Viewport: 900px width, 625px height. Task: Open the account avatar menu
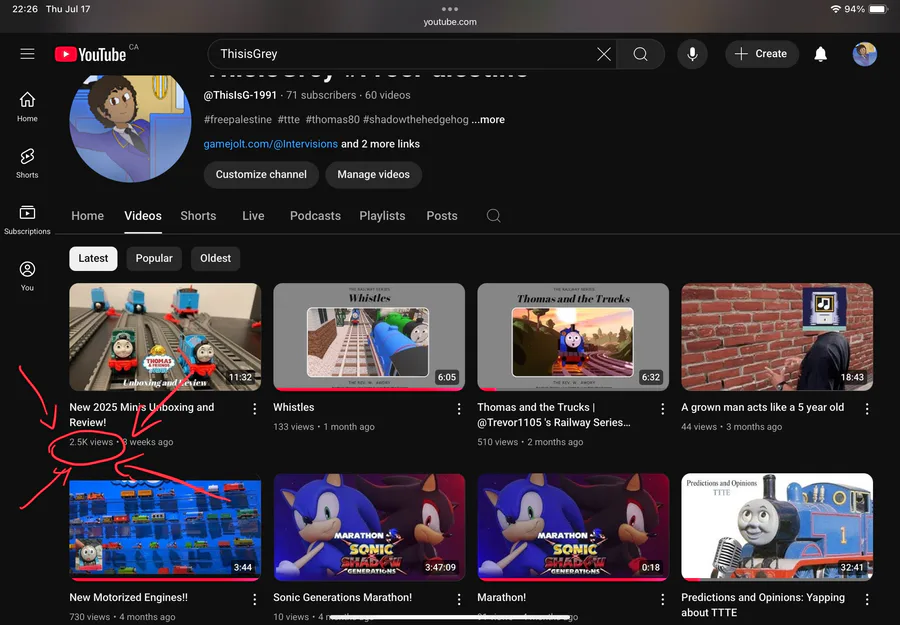tap(864, 54)
